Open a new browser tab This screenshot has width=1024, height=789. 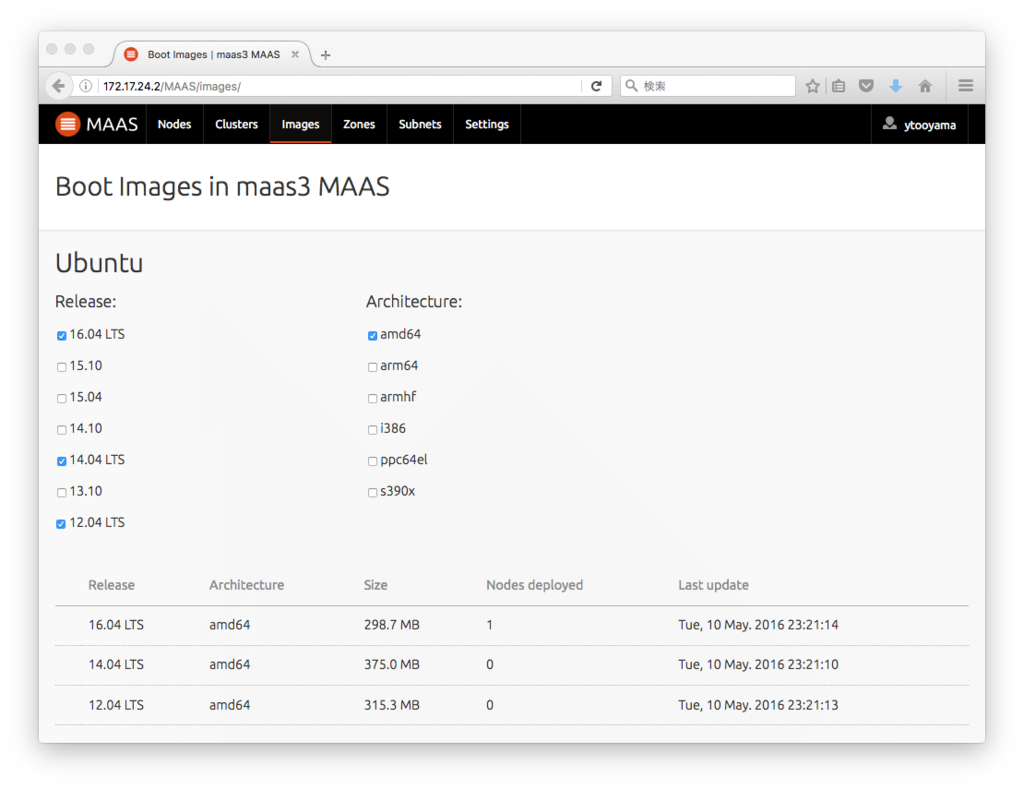(x=326, y=55)
